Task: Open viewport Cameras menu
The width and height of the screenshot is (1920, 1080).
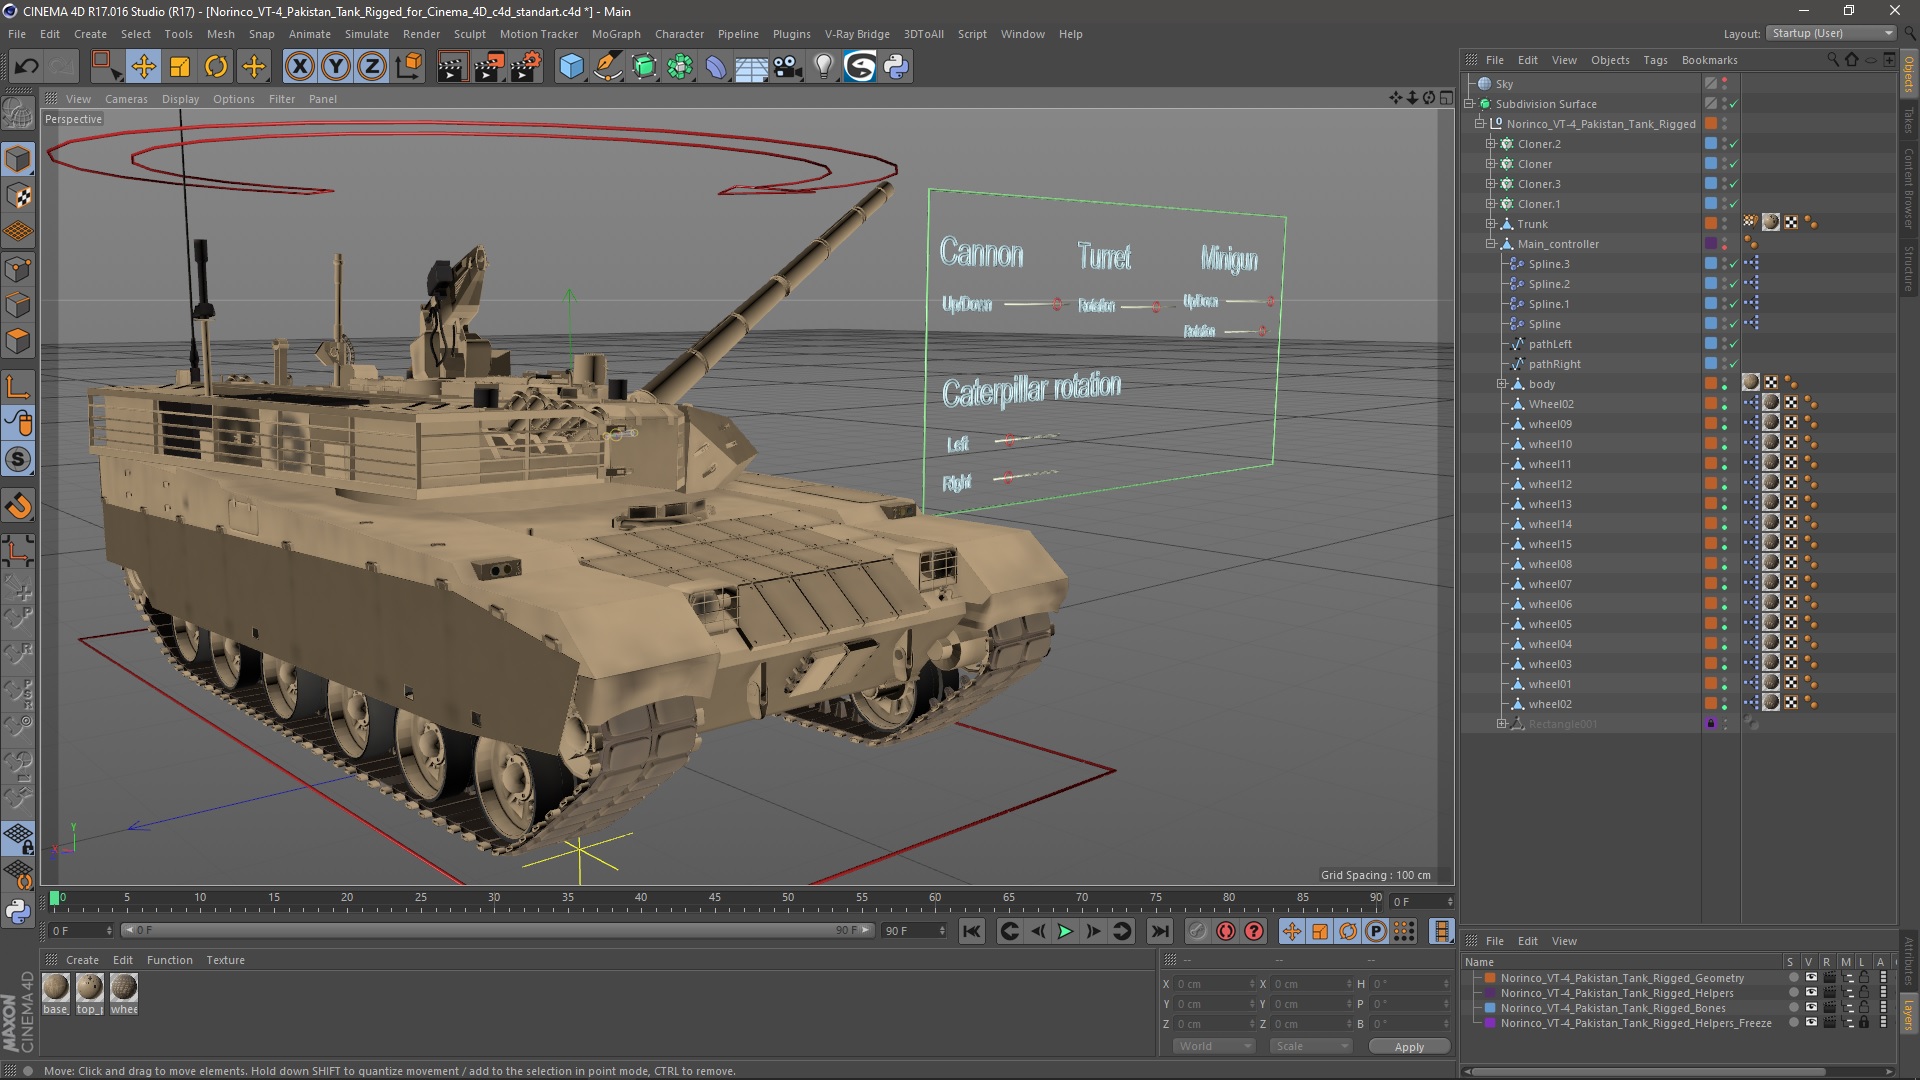Action: pyautogui.click(x=126, y=99)
